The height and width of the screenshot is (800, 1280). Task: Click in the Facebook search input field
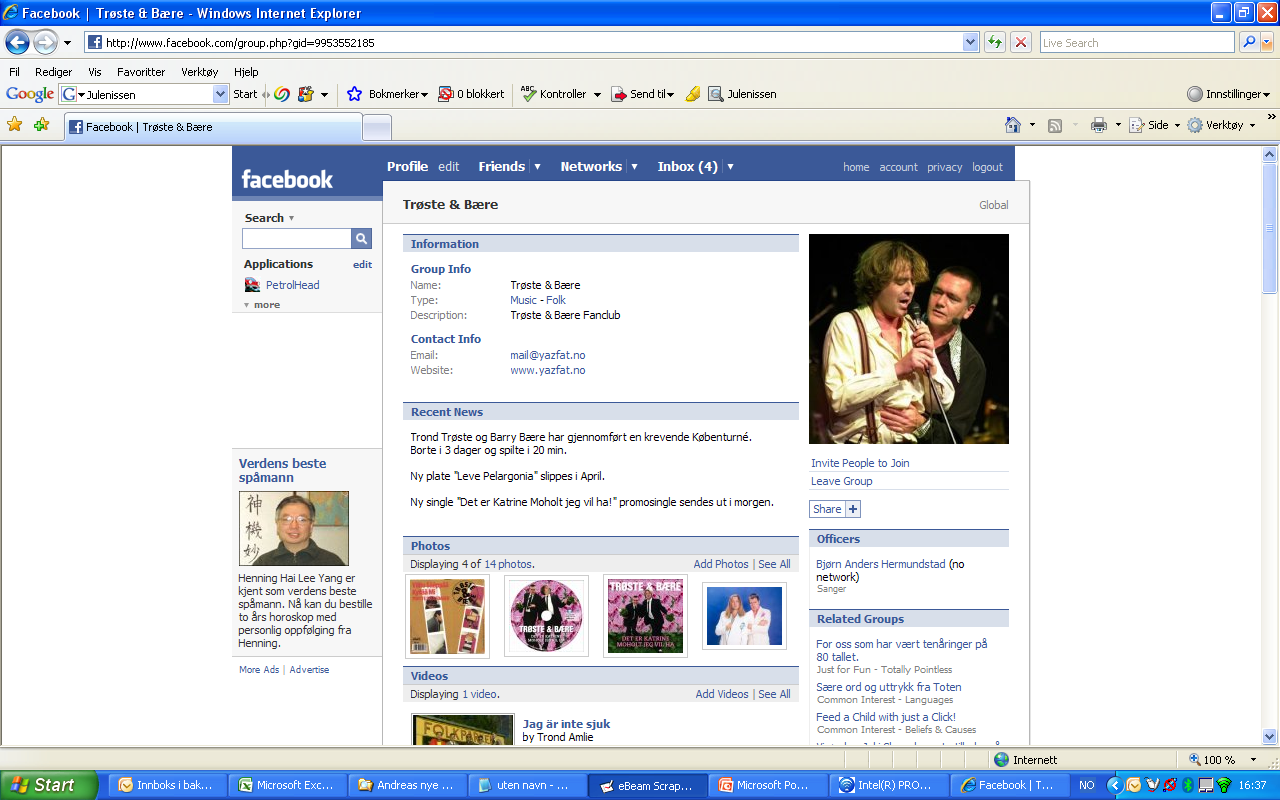[x=296, y=238]
